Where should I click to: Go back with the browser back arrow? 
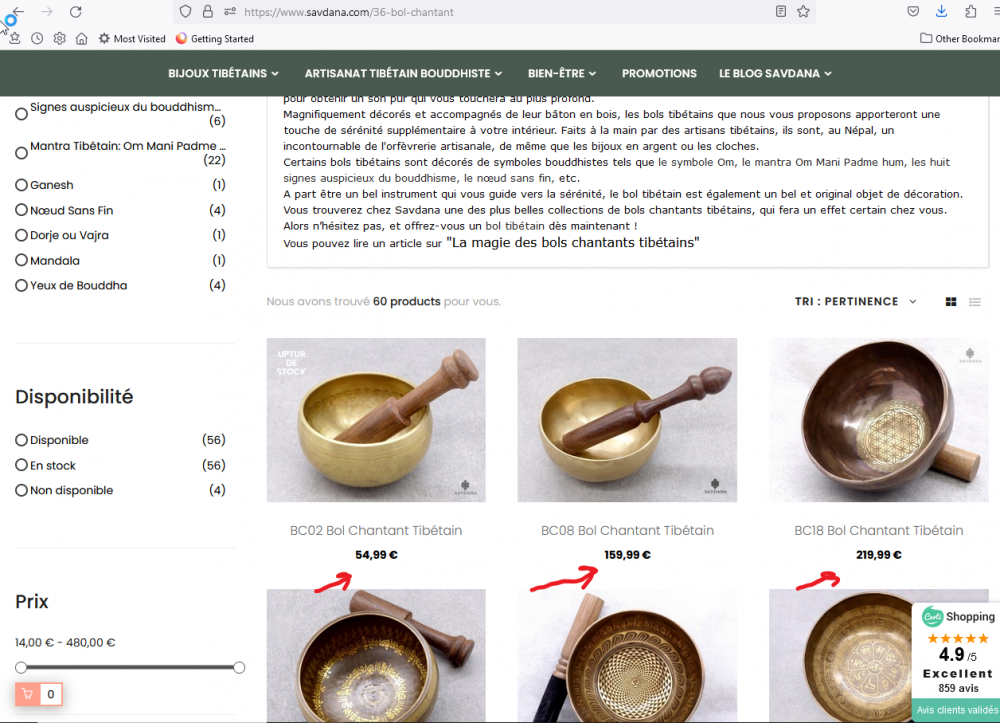coord(17,11)
